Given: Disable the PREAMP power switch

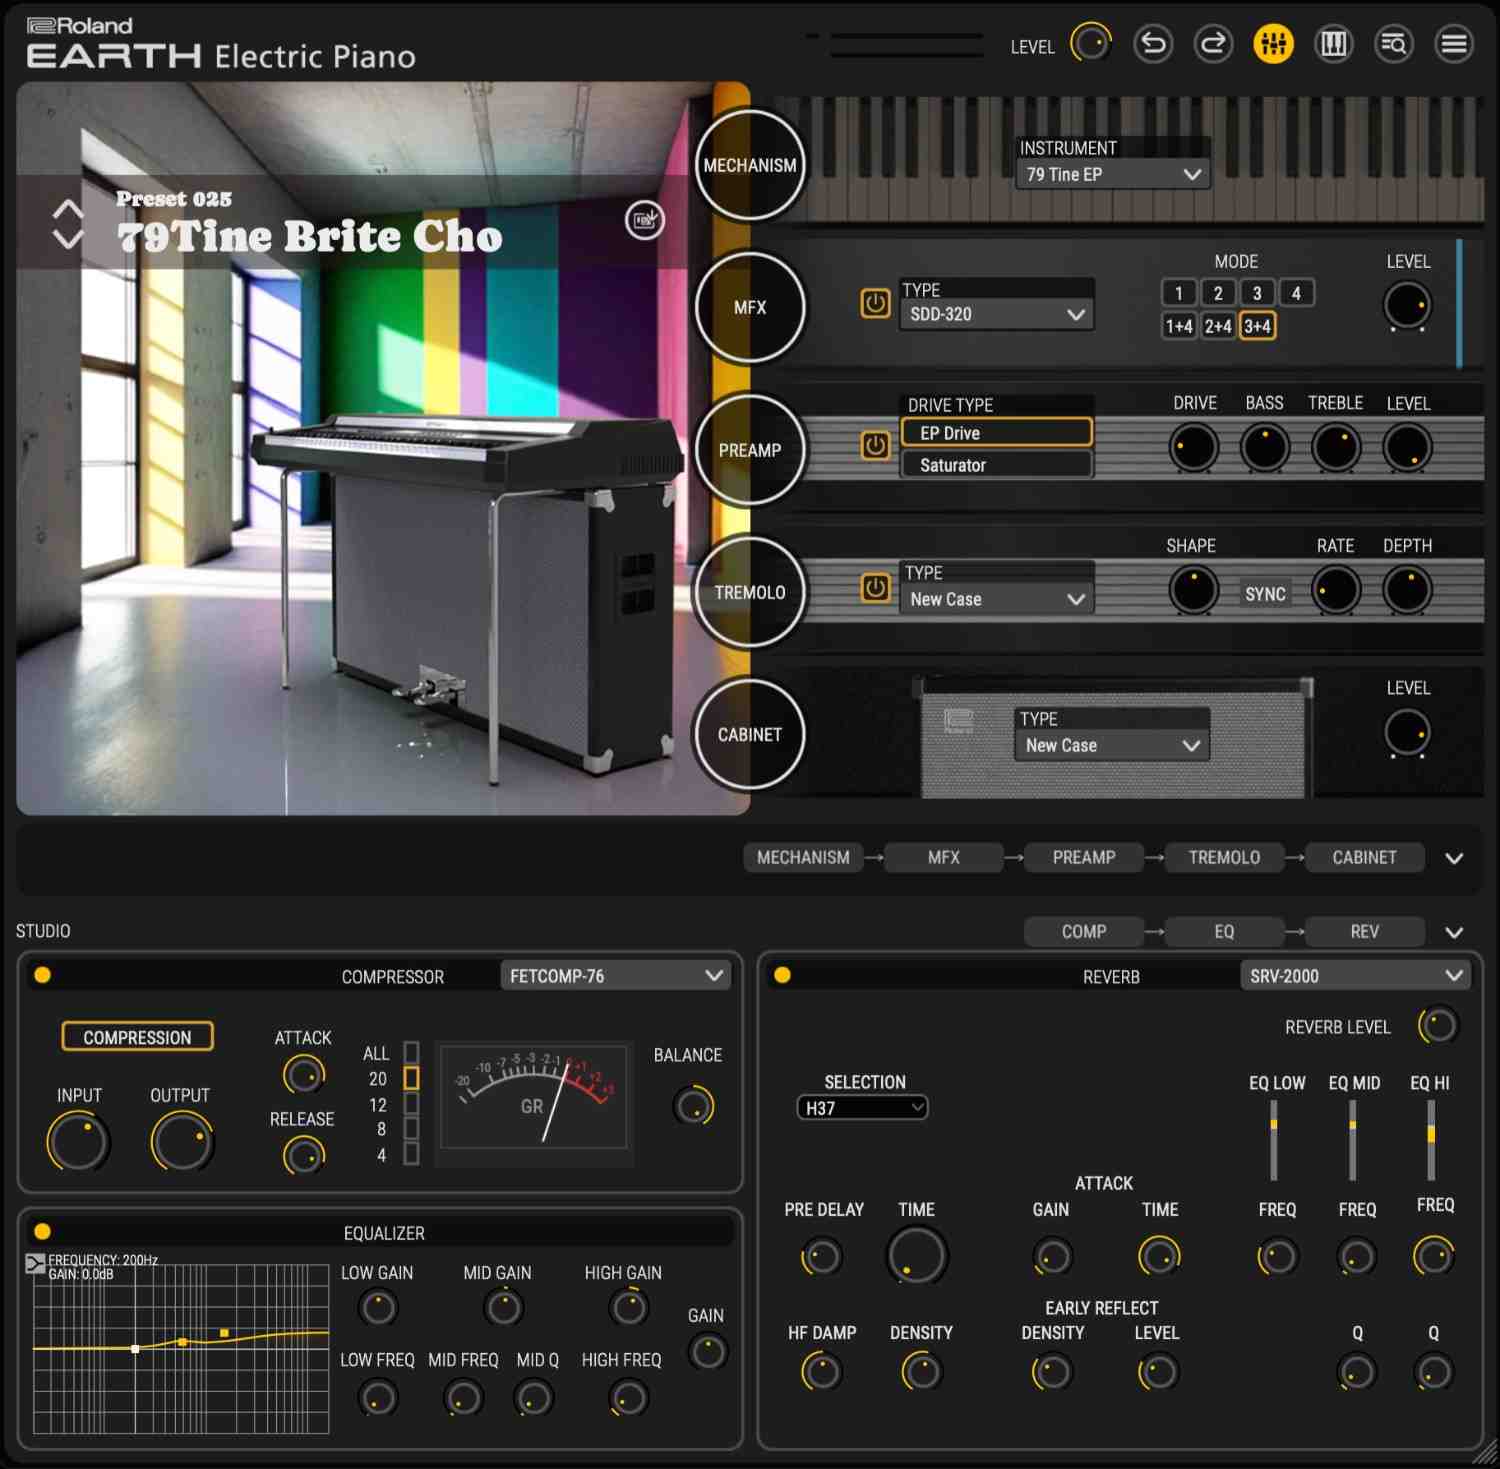Looking at the screenshot, I should [874, 447].
